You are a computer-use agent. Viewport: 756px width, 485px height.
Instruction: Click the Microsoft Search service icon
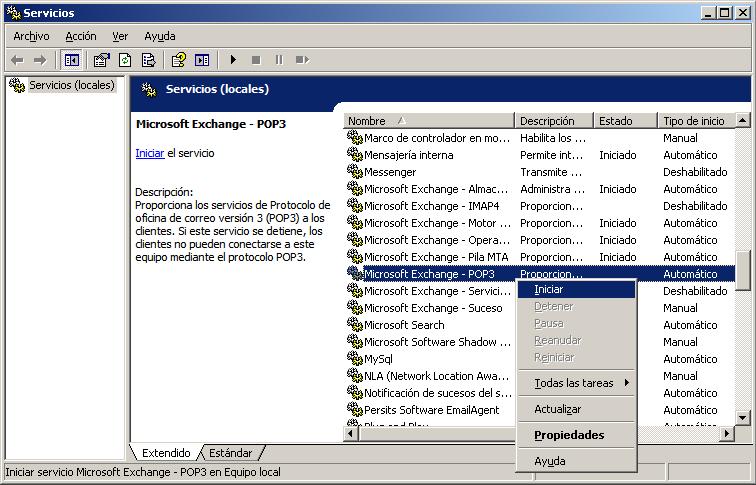354,324
